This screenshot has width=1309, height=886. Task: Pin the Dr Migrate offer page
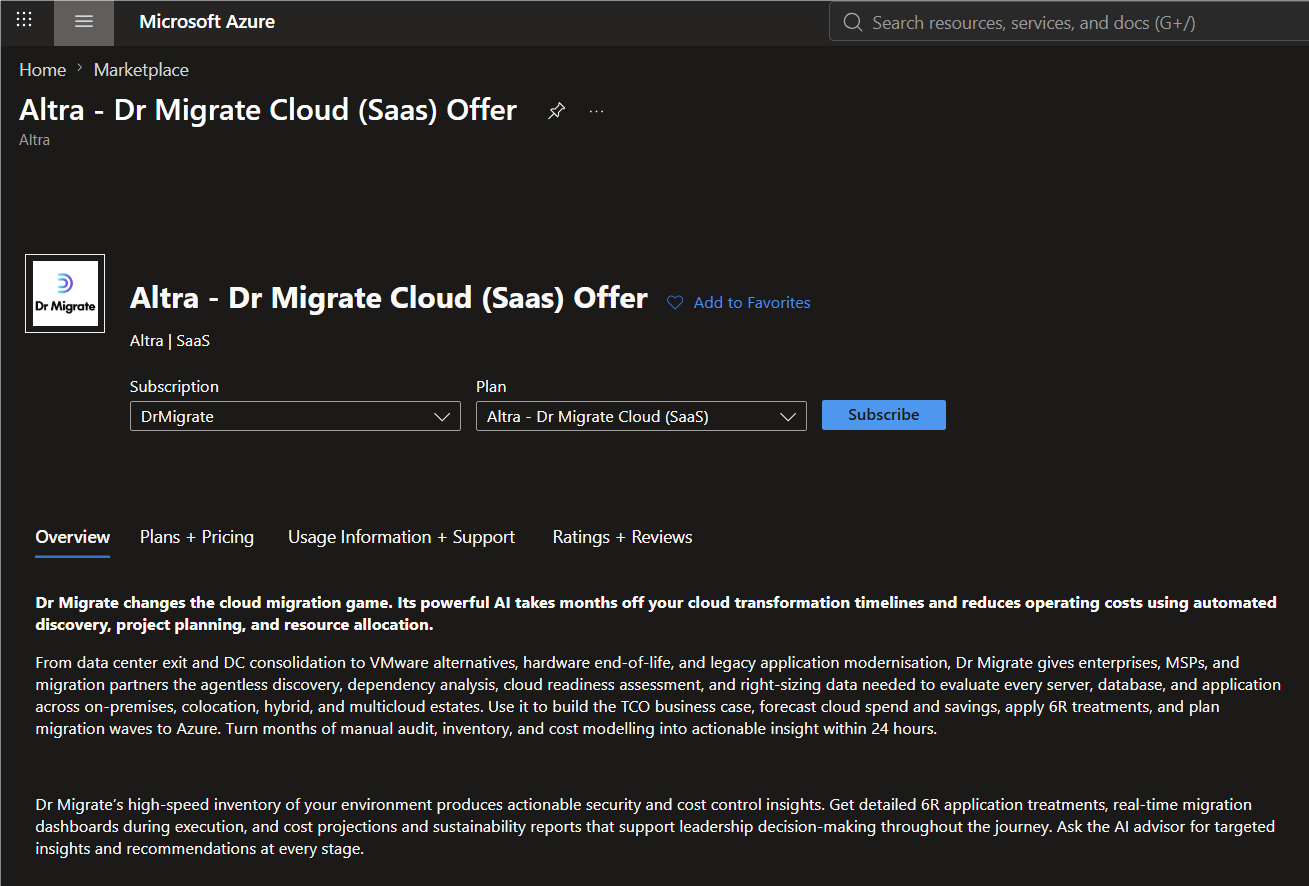coord(556,111)
